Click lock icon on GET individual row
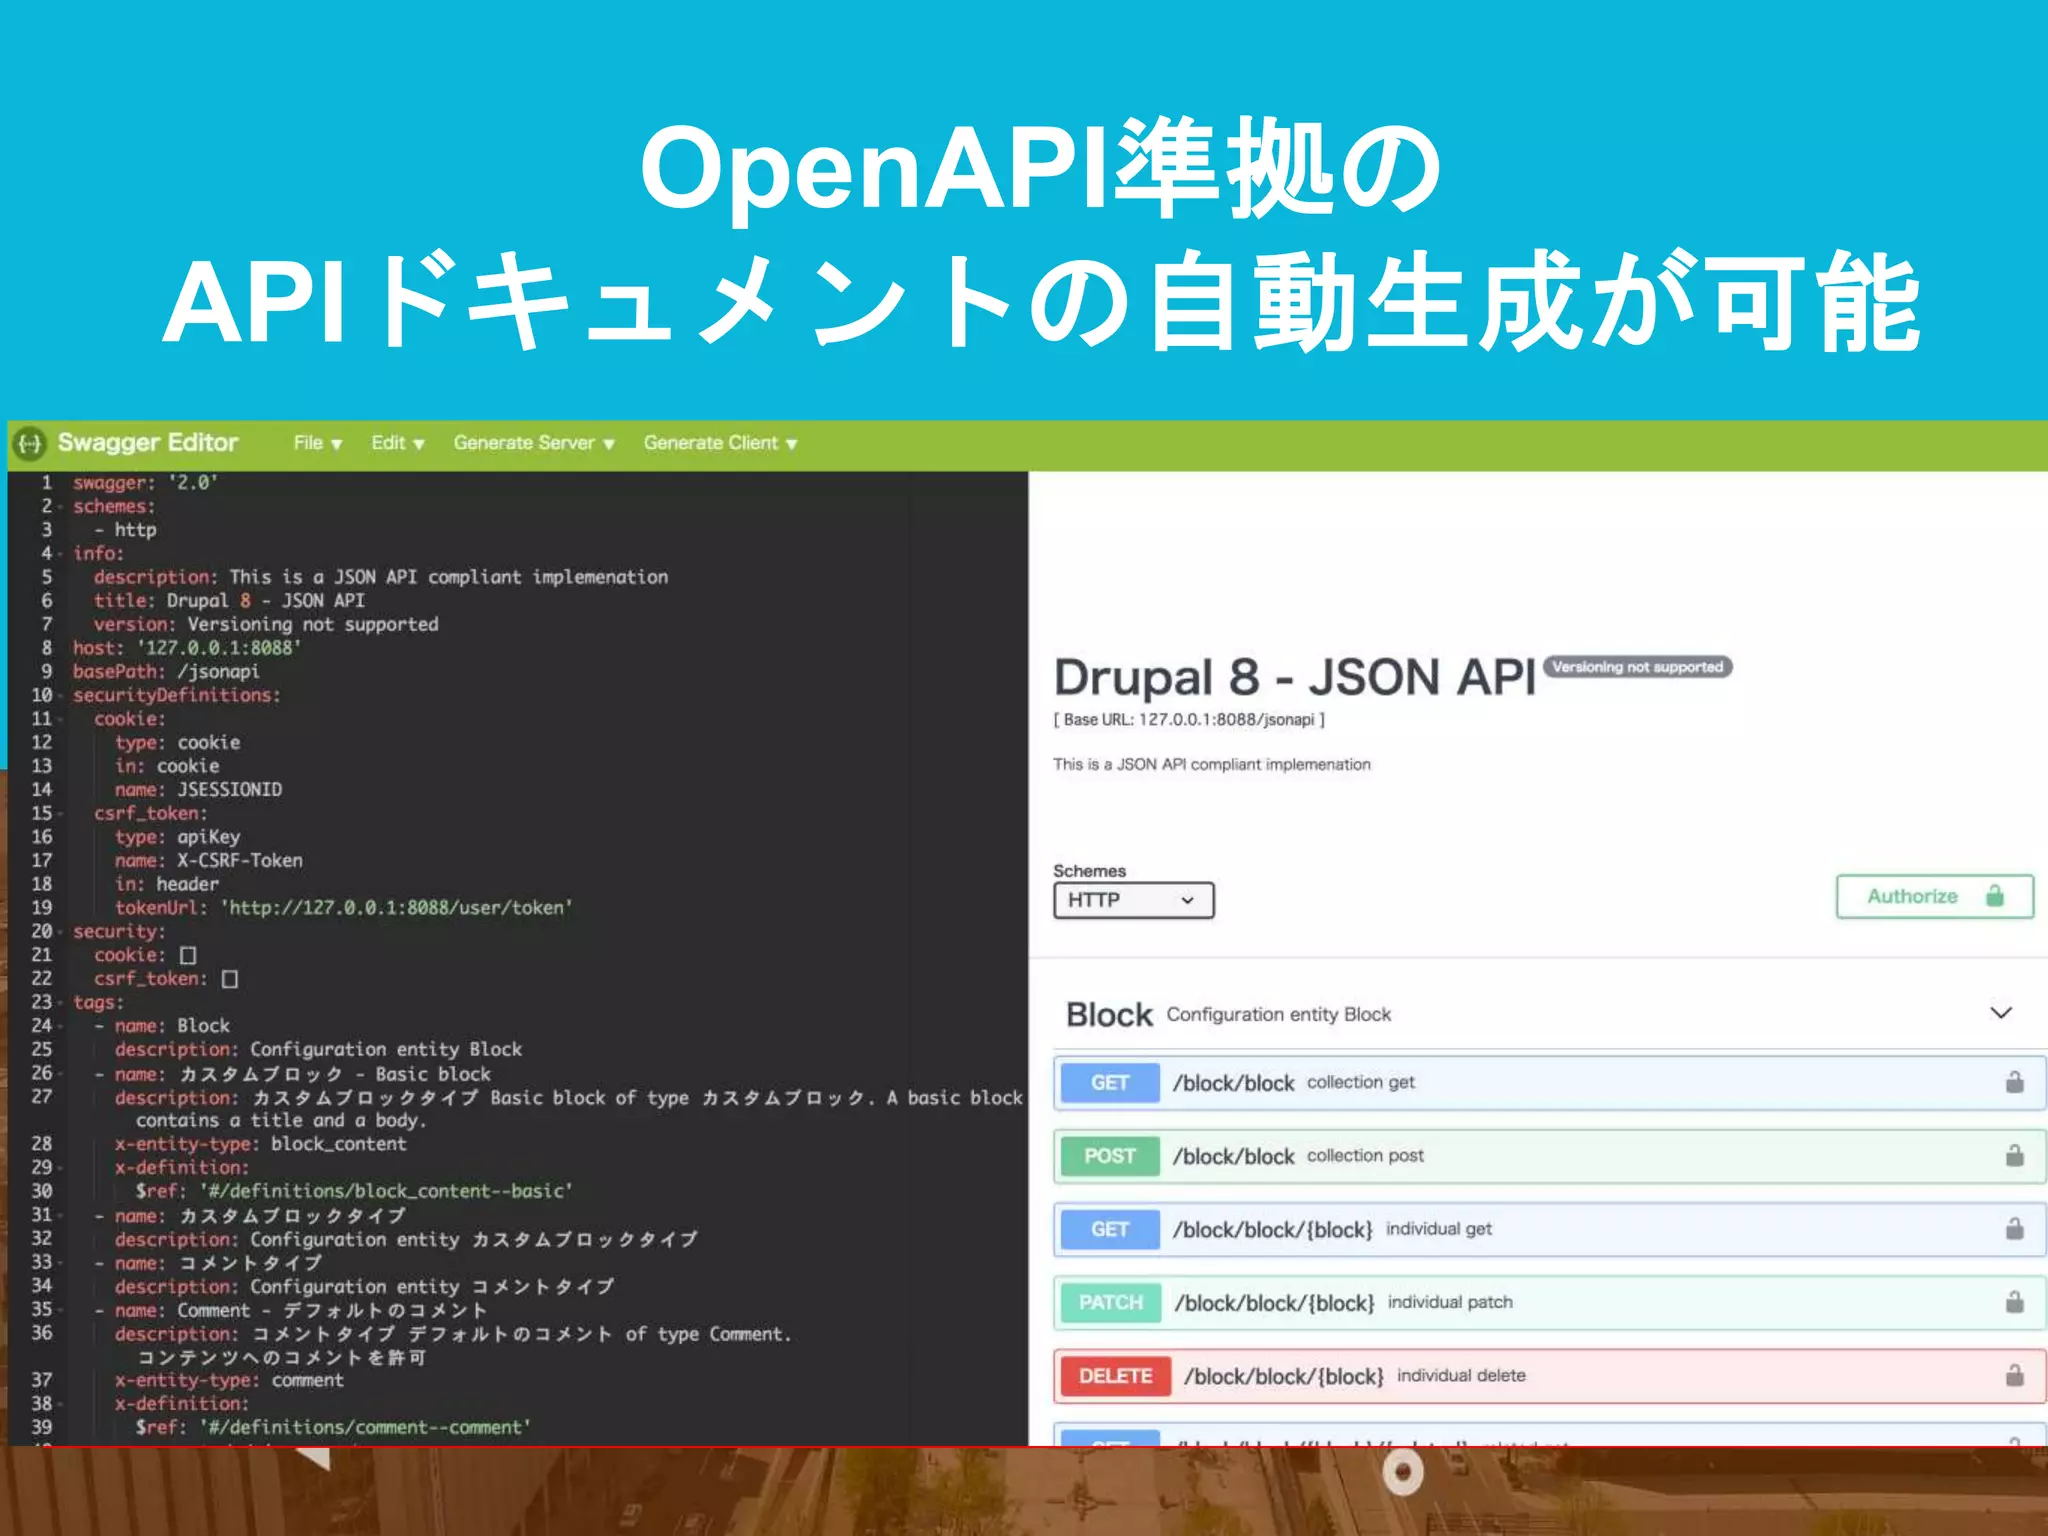 2015,1228
